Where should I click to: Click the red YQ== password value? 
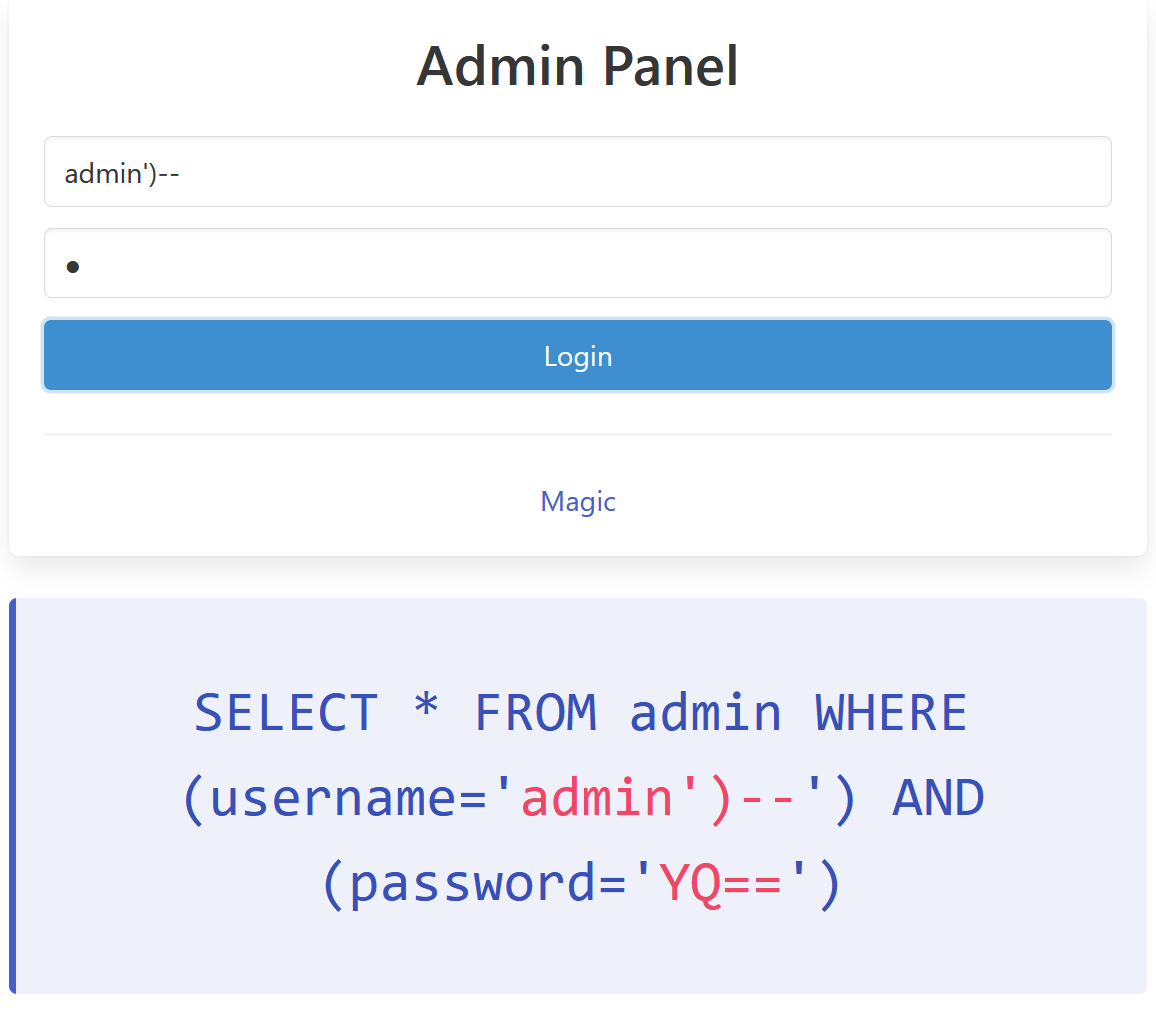(721, 885)
